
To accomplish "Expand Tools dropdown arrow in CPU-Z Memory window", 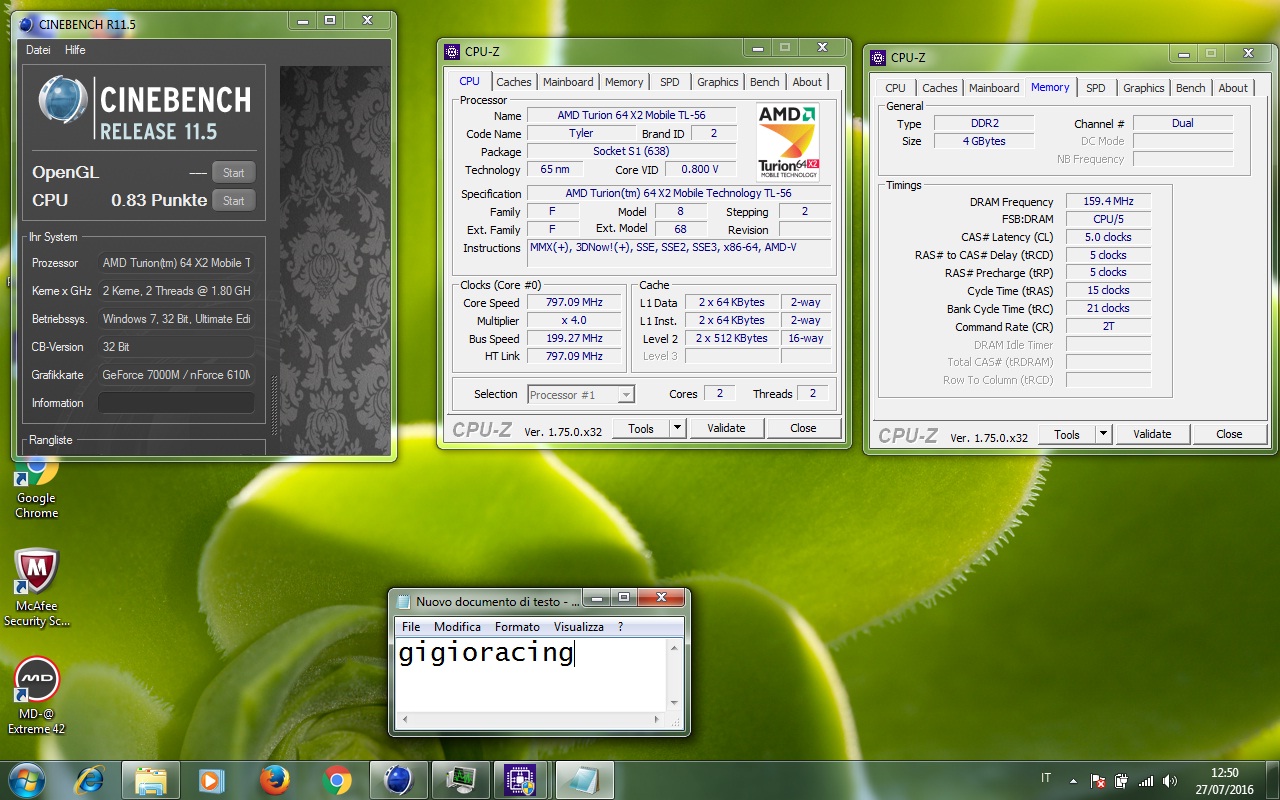I will (x=1103, y=434).
